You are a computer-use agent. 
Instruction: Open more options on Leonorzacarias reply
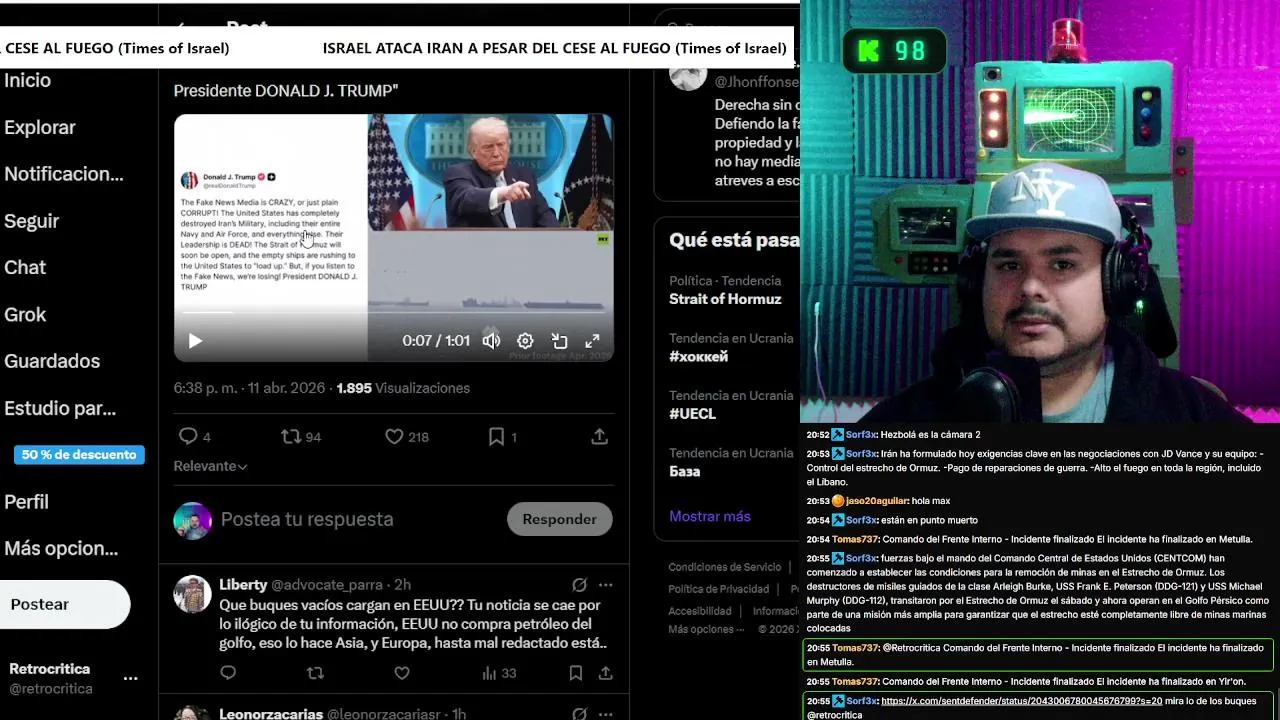click(x=605, y=714)
